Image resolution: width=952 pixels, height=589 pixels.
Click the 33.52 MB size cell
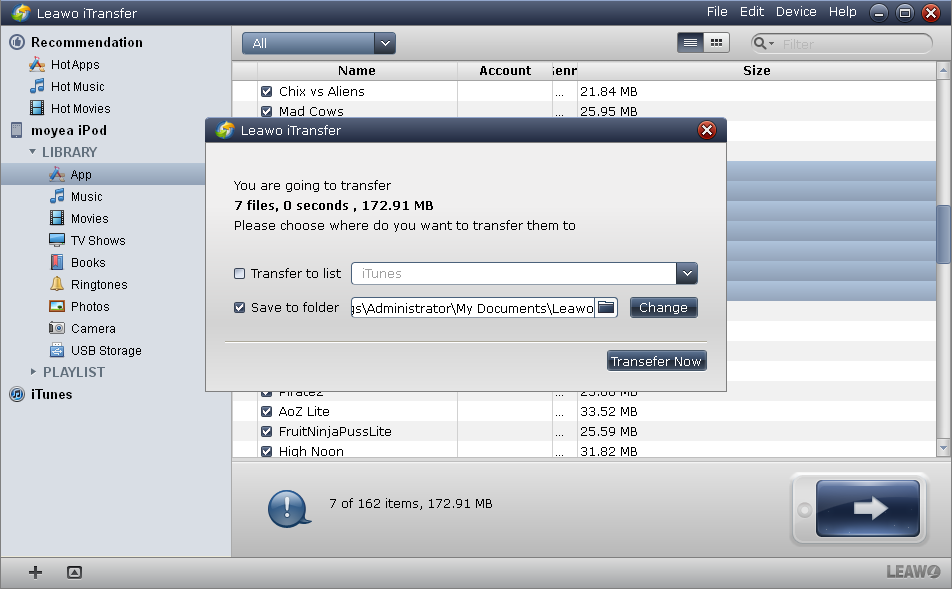608,411
